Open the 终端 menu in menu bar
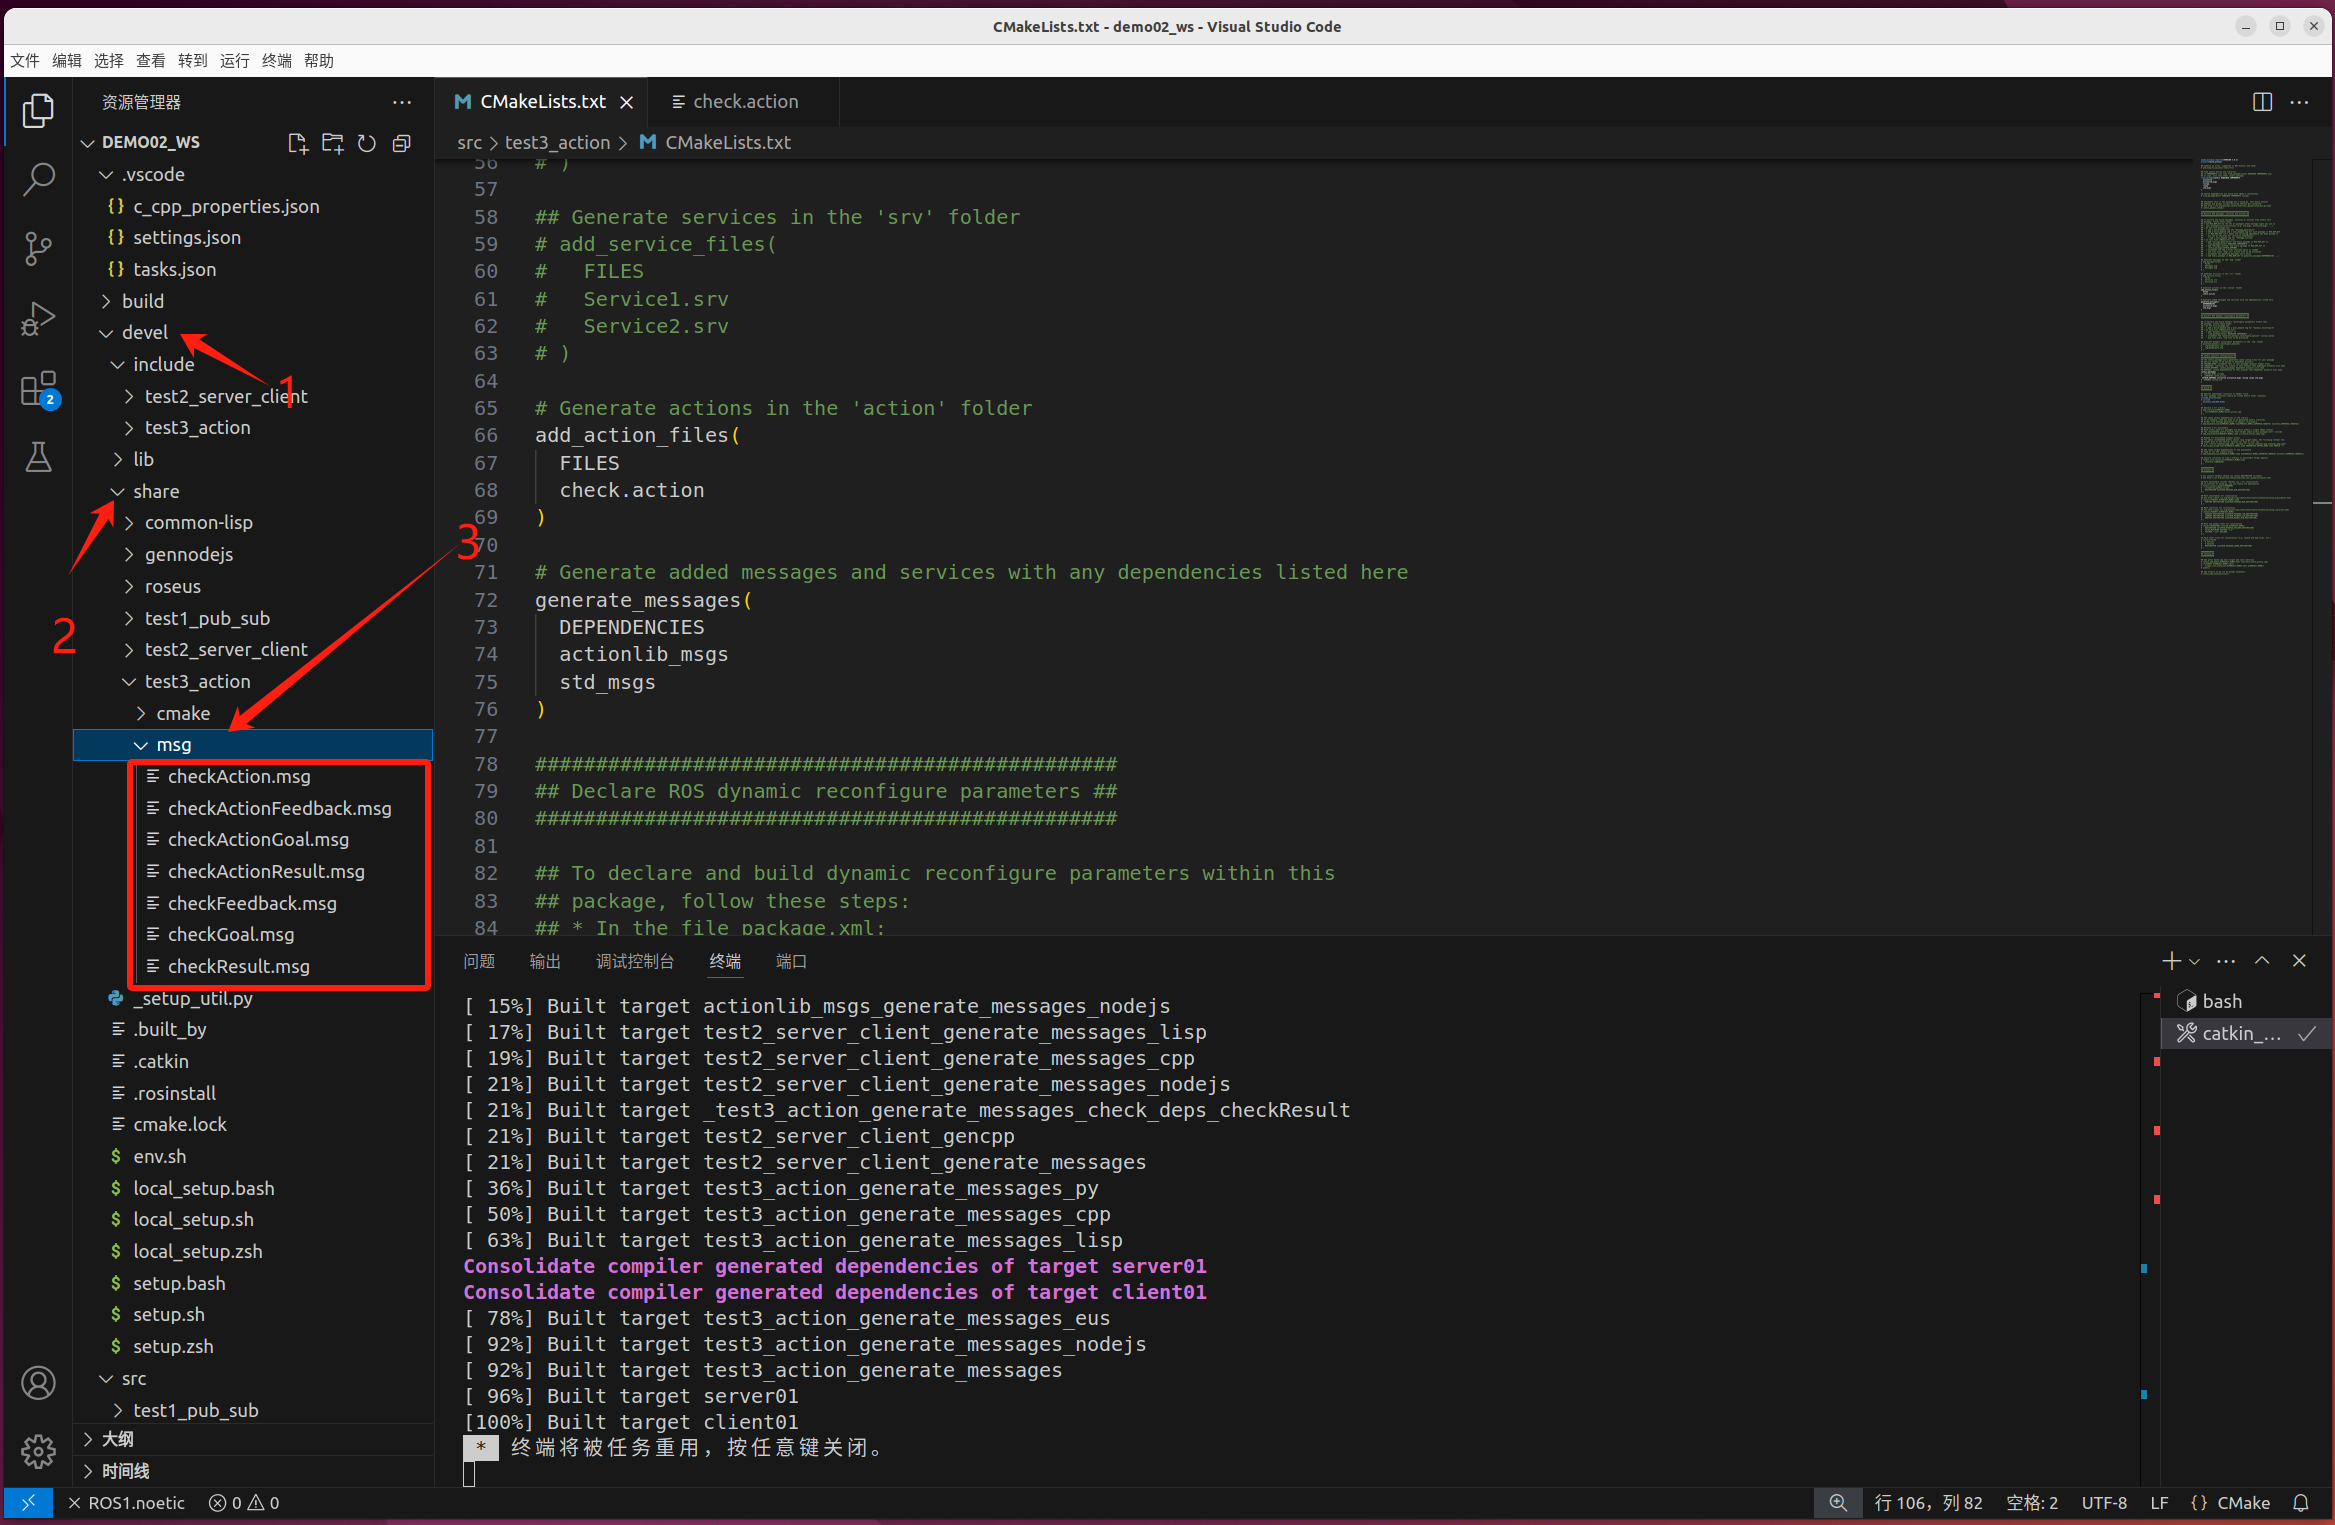2335x1525 pixels. point(276,61)
